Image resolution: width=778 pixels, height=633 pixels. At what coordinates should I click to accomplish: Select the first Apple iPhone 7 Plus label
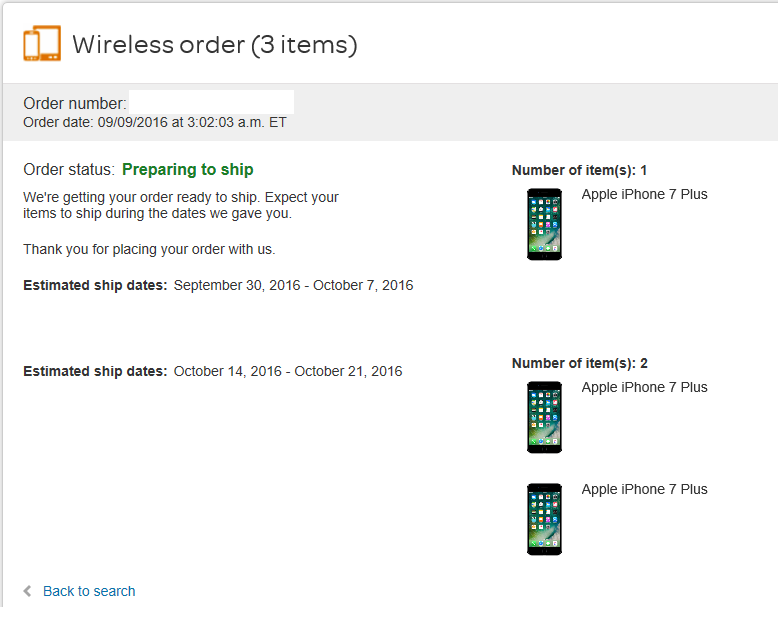[x=644, y=194]
